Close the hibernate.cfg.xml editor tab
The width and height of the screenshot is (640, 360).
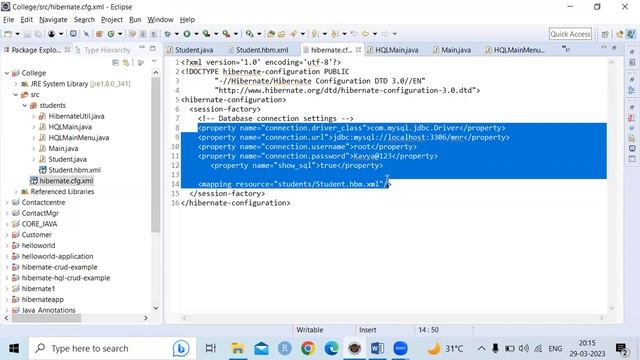point(358,50)
